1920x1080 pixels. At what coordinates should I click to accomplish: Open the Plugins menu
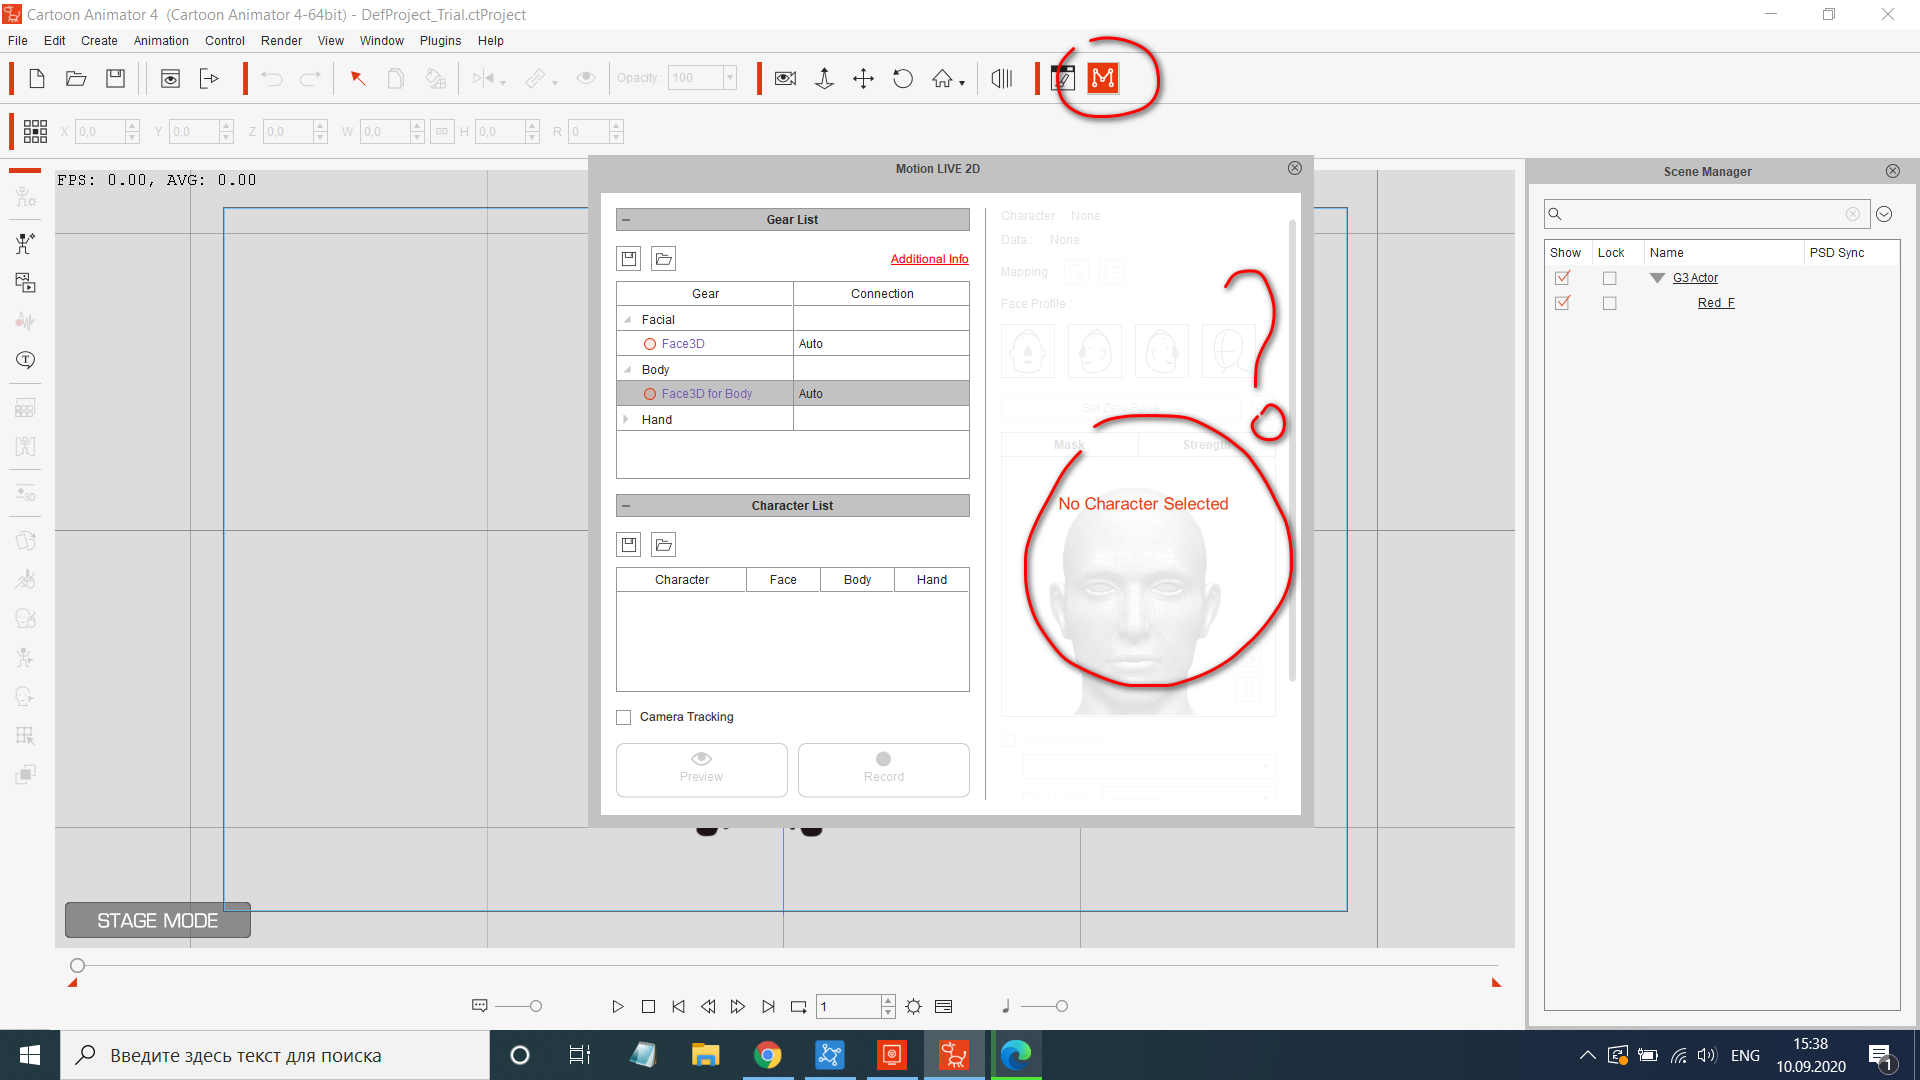(x=440, y=41)
